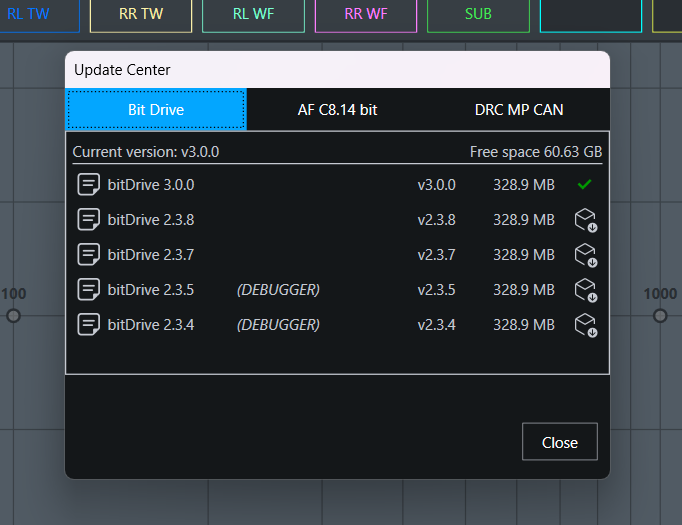The image size is (682, 525).
Task: Select the bitDrive 2.3.5 list row name
Action: 151,290
